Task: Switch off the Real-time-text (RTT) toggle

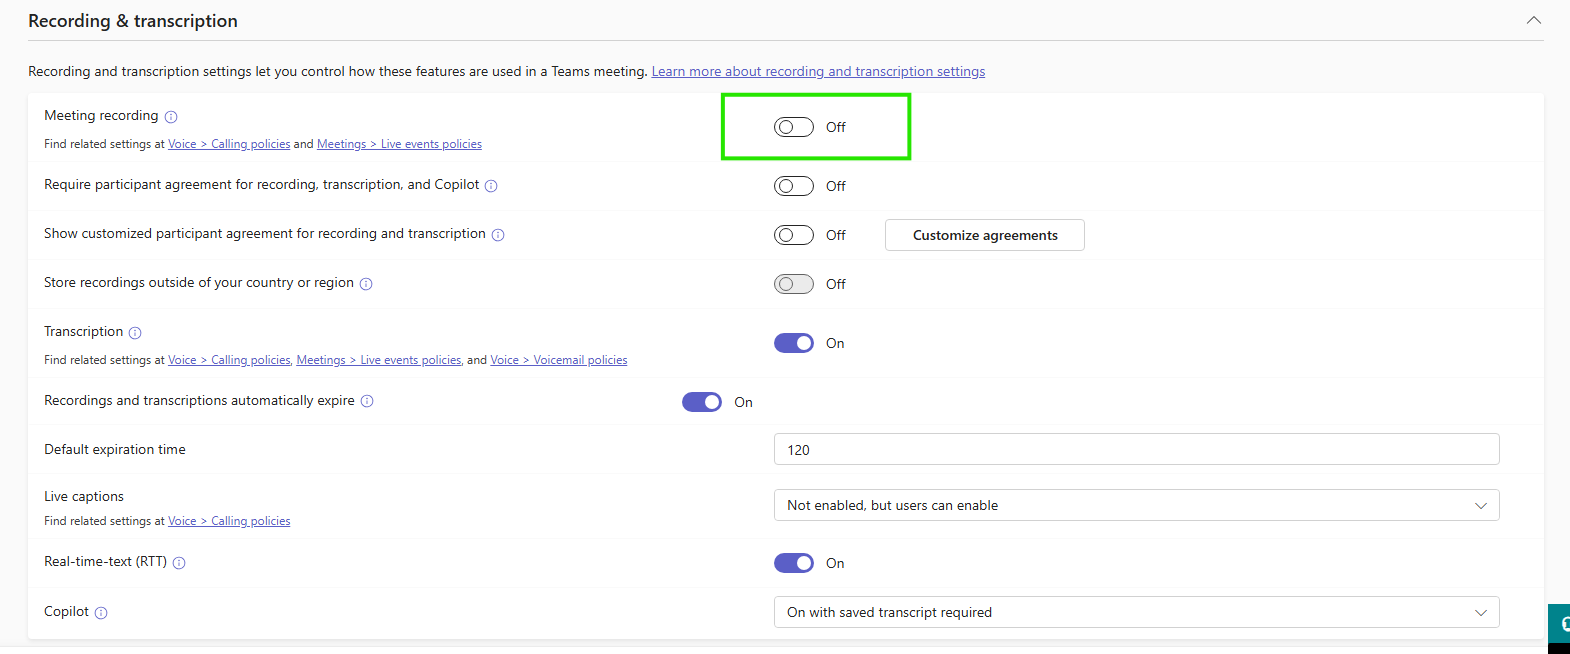Action: 794,563
